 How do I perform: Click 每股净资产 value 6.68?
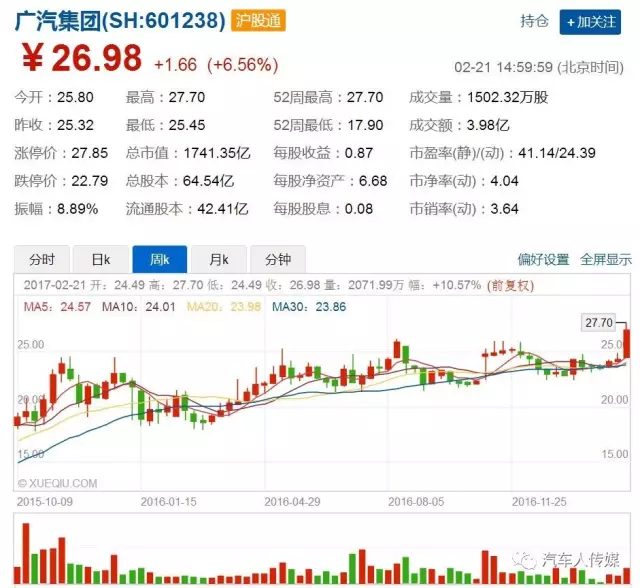373,181
